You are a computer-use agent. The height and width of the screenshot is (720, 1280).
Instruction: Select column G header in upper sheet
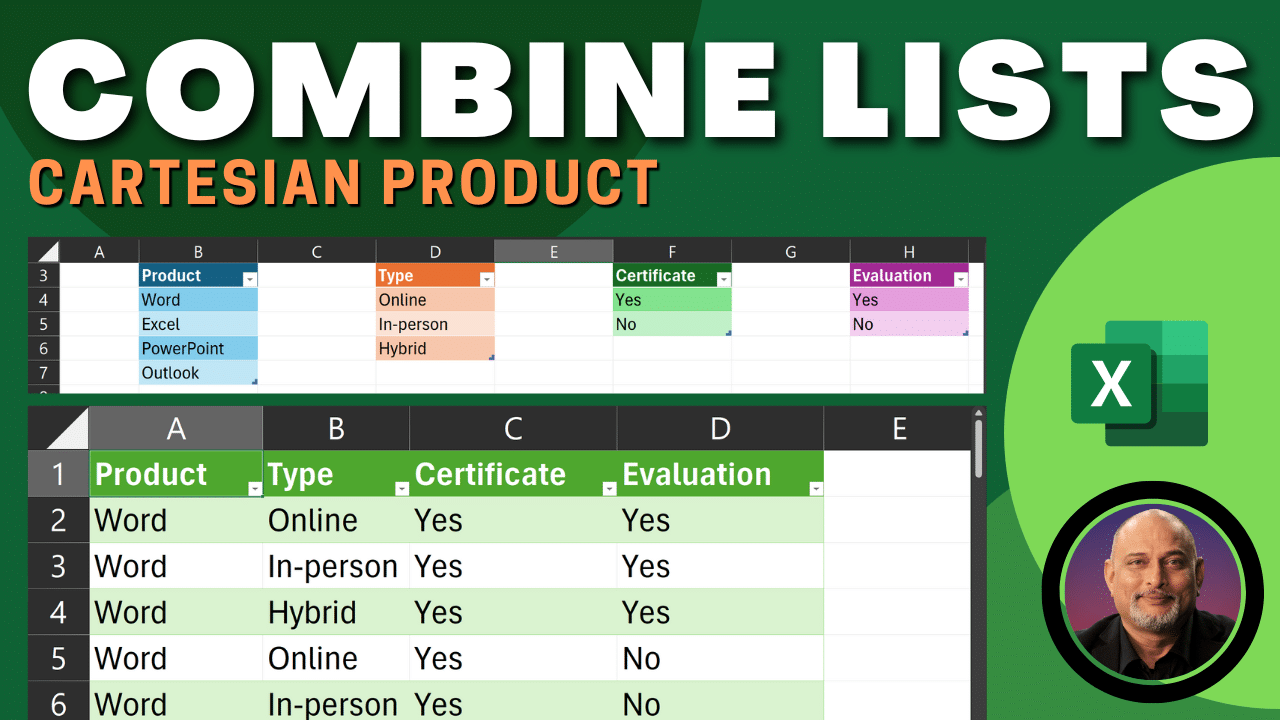[791, 252]
